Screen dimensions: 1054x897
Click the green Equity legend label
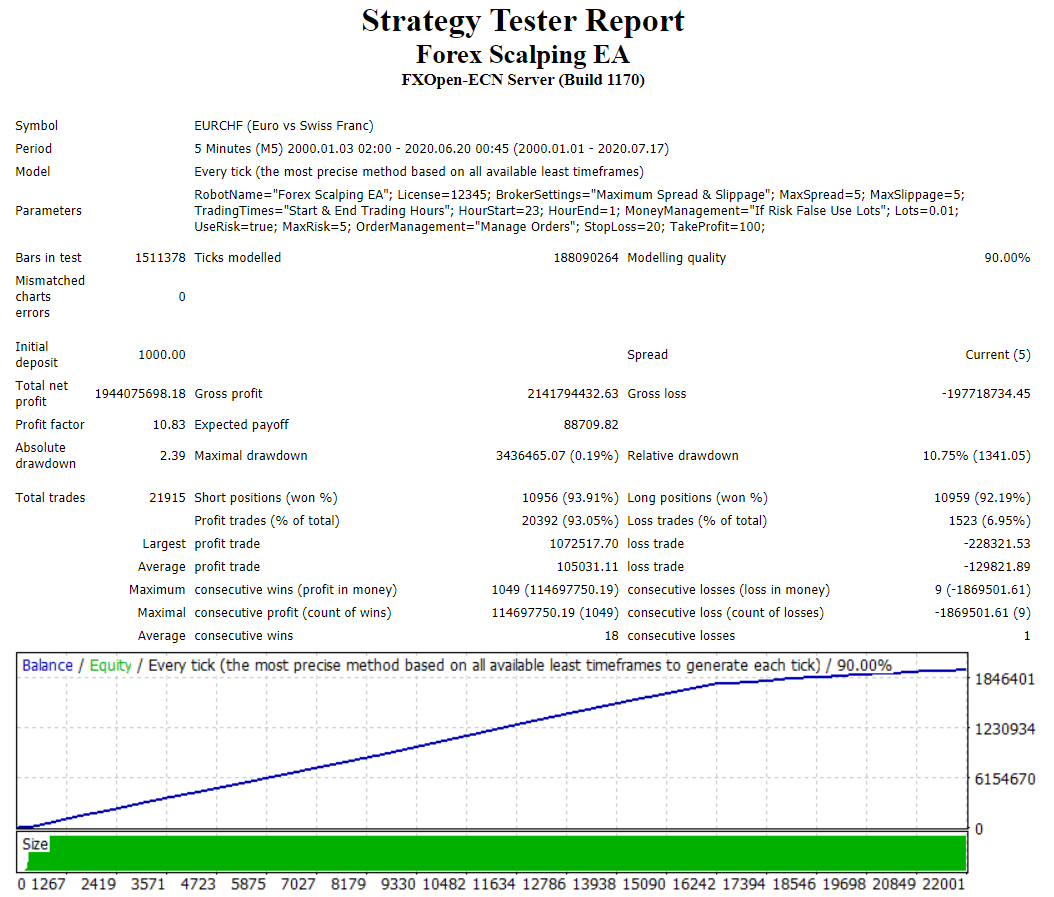tap(110, 665)
